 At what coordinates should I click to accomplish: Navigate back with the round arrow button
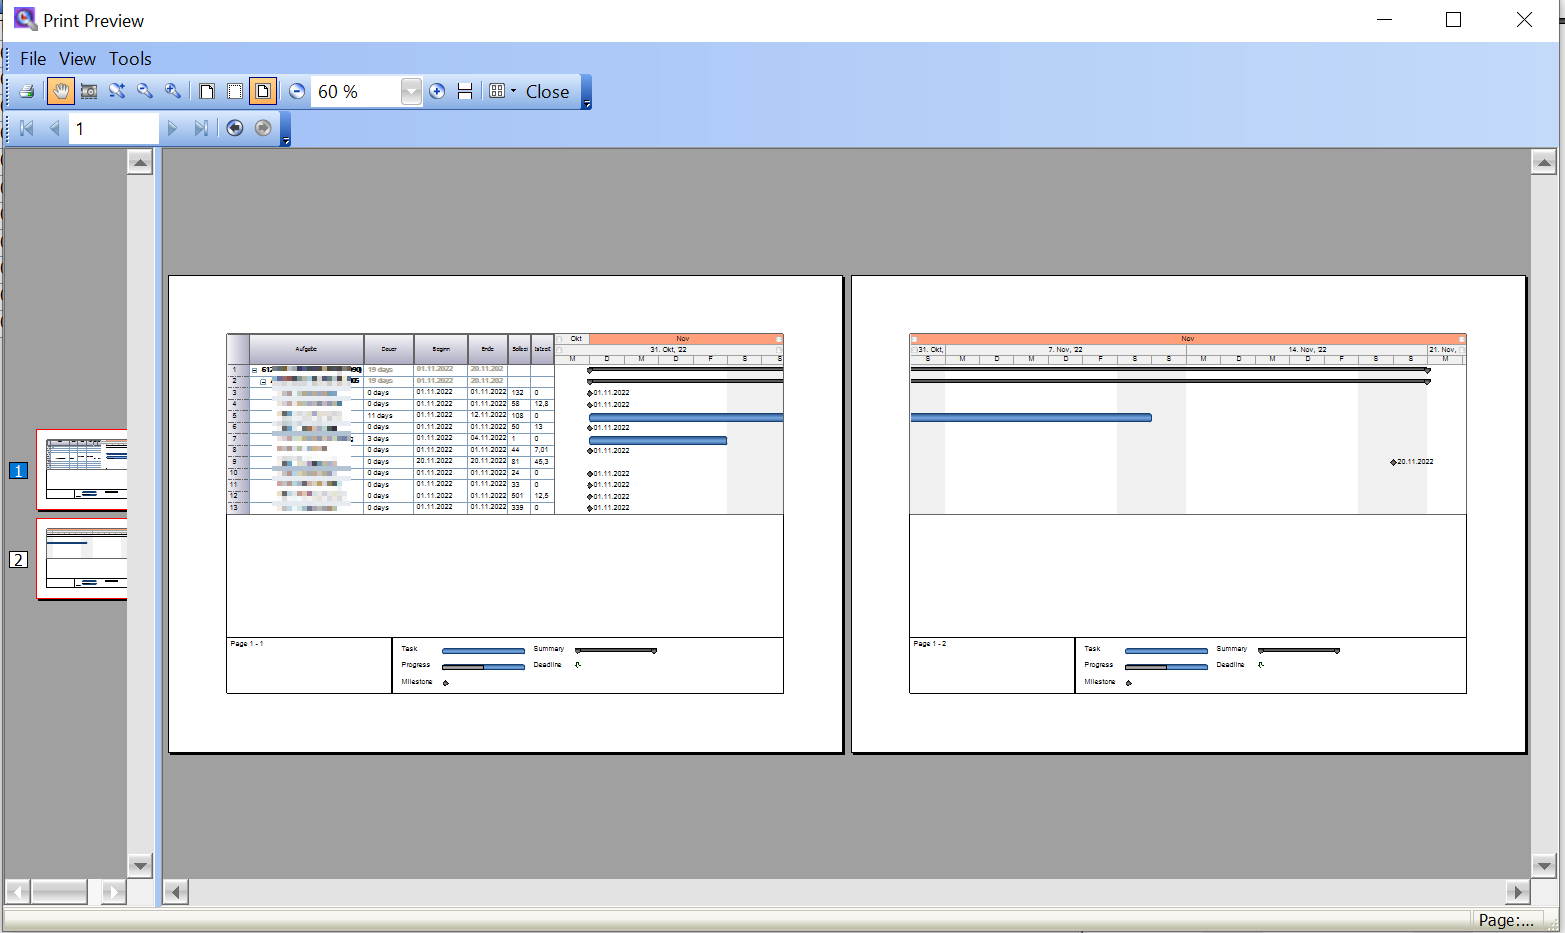235,128
